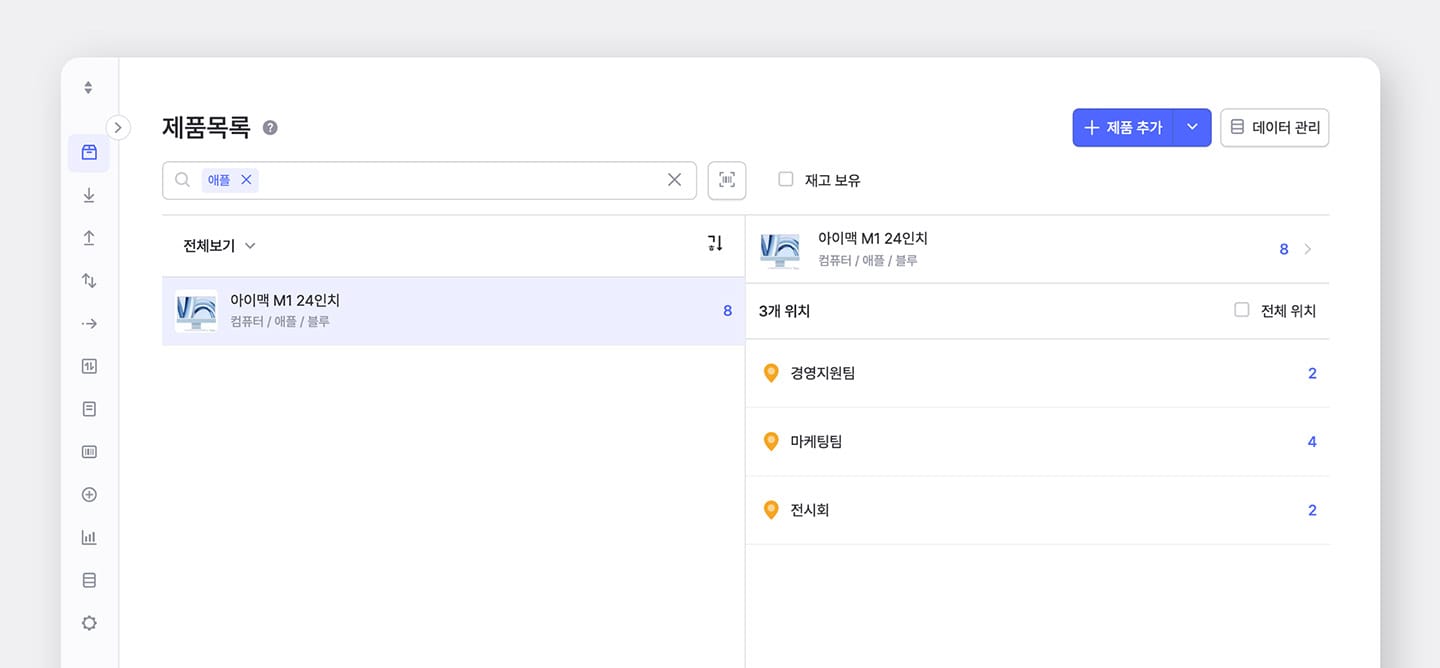Click the barcode scan button
1440x668 pixels.
[727, 180]
